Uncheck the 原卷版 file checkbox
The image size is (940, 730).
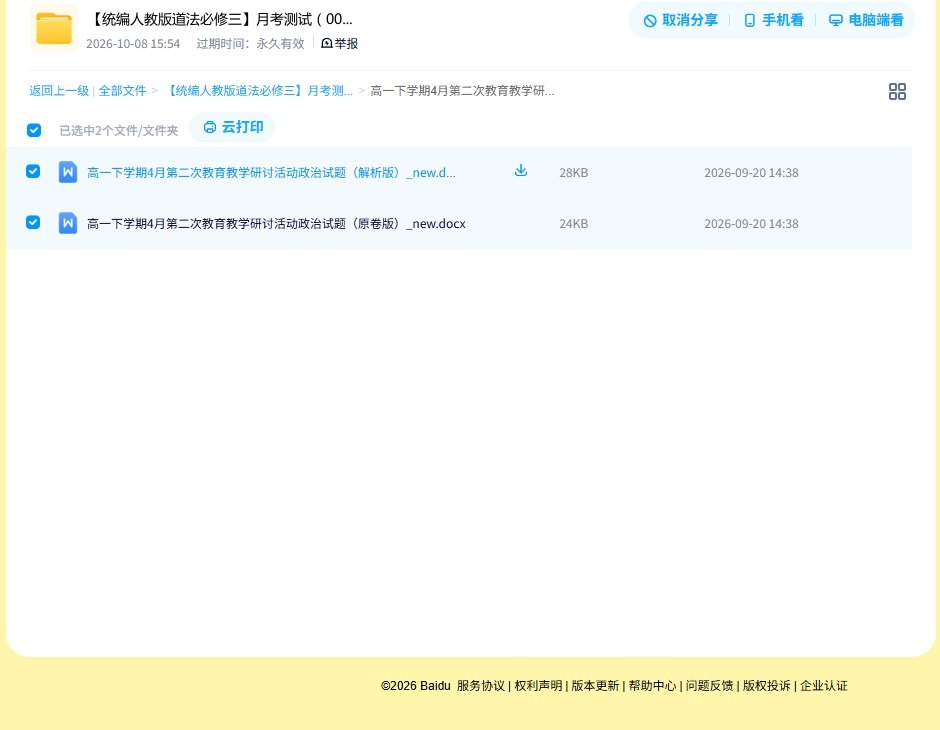33,222
